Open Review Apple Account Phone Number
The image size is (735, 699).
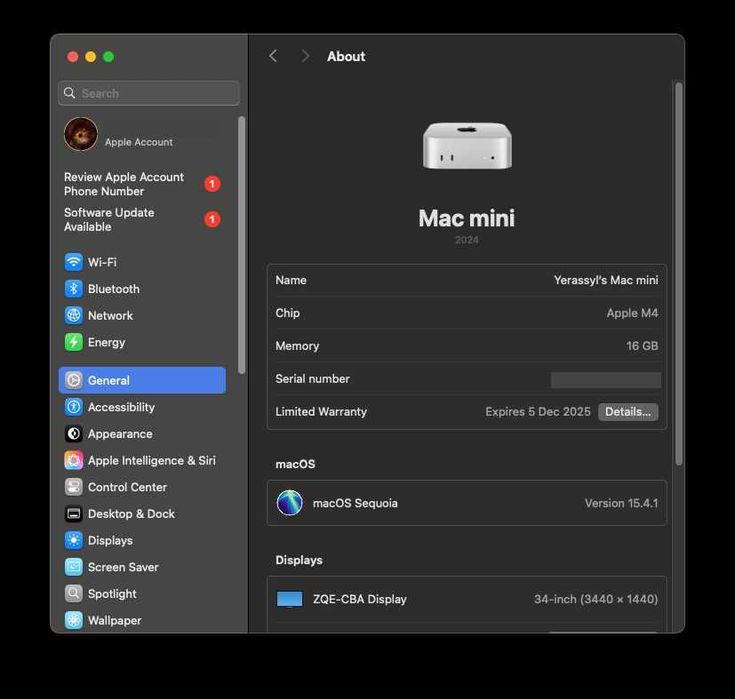click(124, 184)
